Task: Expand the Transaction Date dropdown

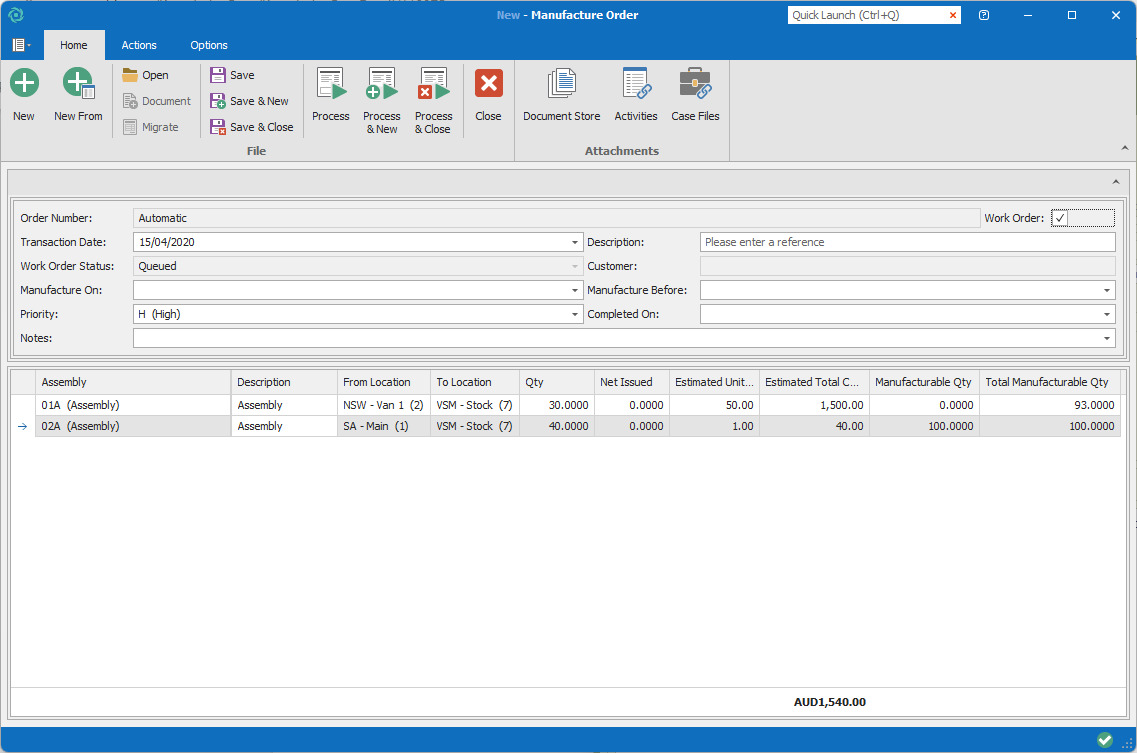Action: (575, 242)
